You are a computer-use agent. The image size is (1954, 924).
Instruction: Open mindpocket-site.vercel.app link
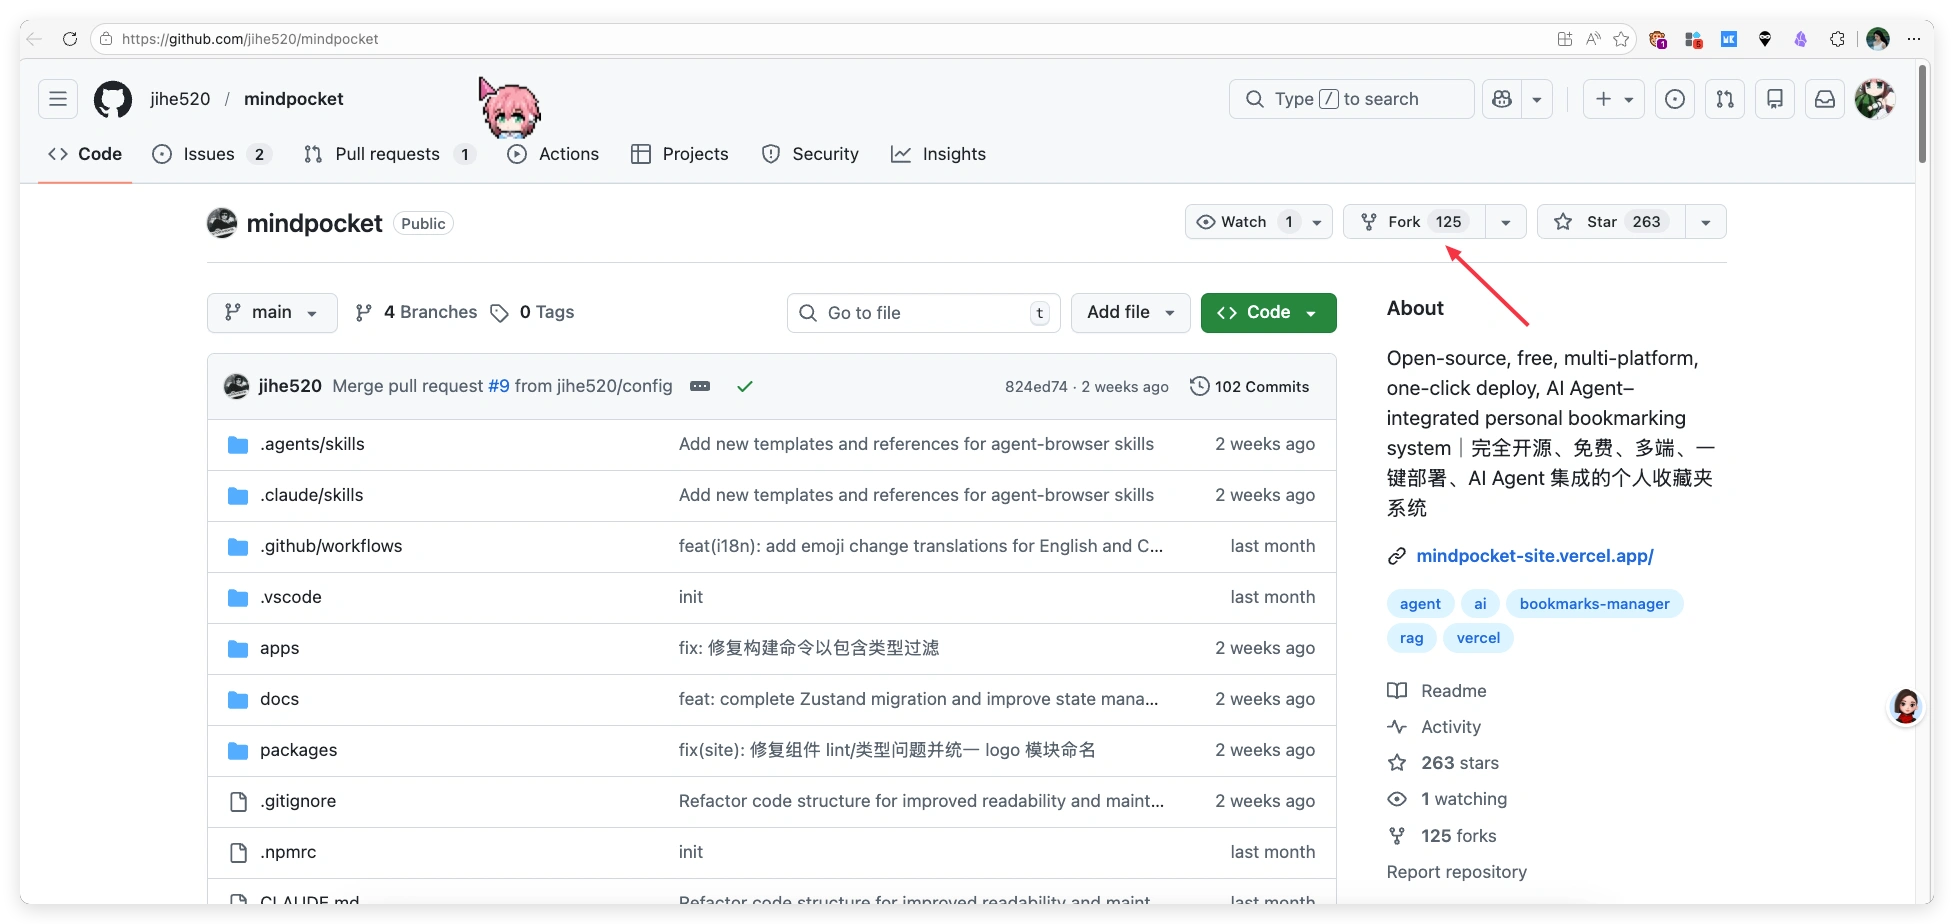pyautogui.click(x=1534, y=556)
